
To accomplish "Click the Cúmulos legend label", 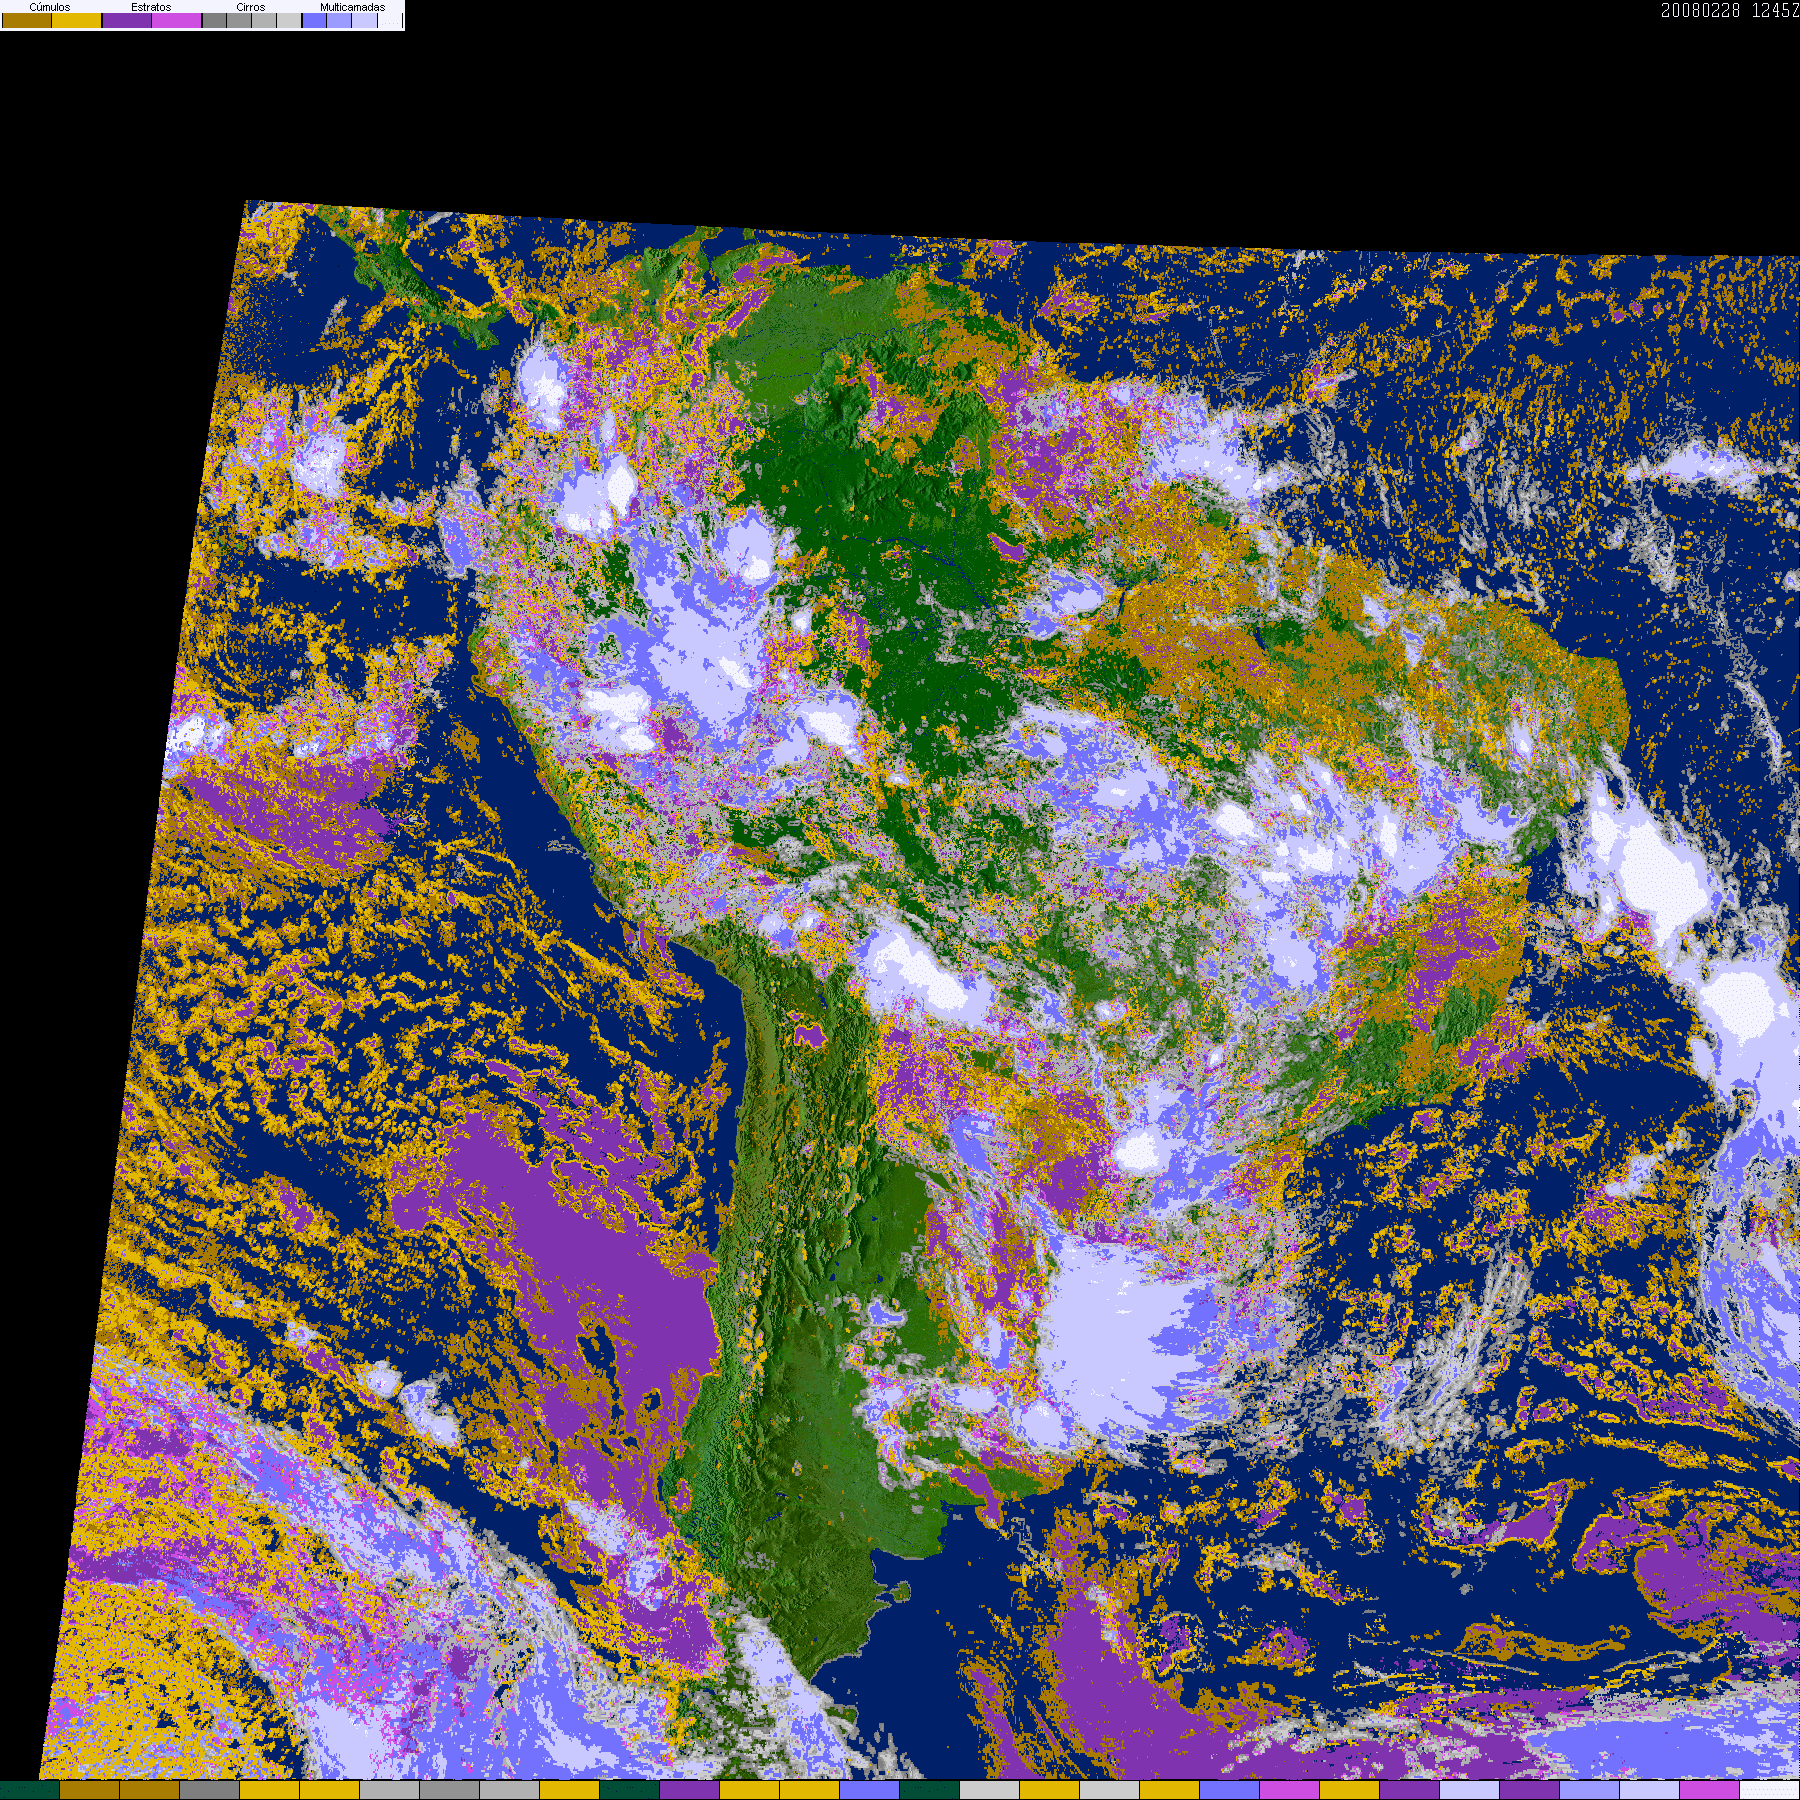I will pos(50,7).
